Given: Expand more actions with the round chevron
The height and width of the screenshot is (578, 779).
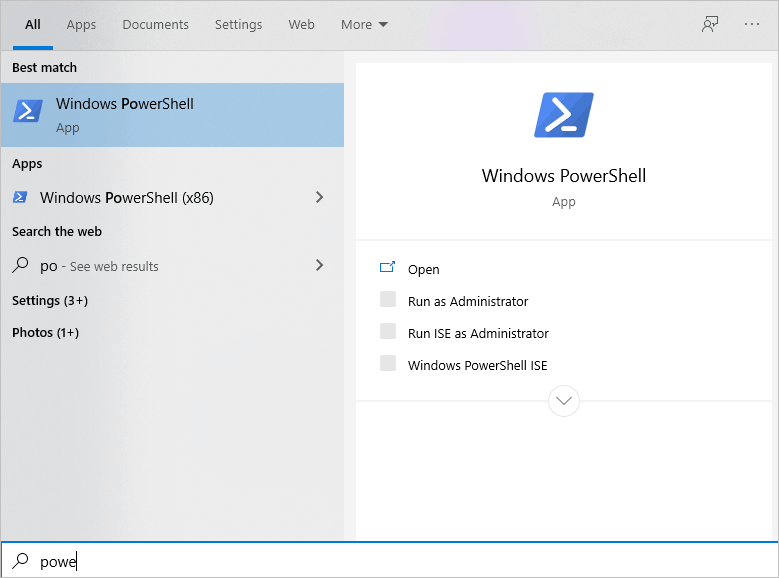Looking at the screenshot, I should [563, 401].
